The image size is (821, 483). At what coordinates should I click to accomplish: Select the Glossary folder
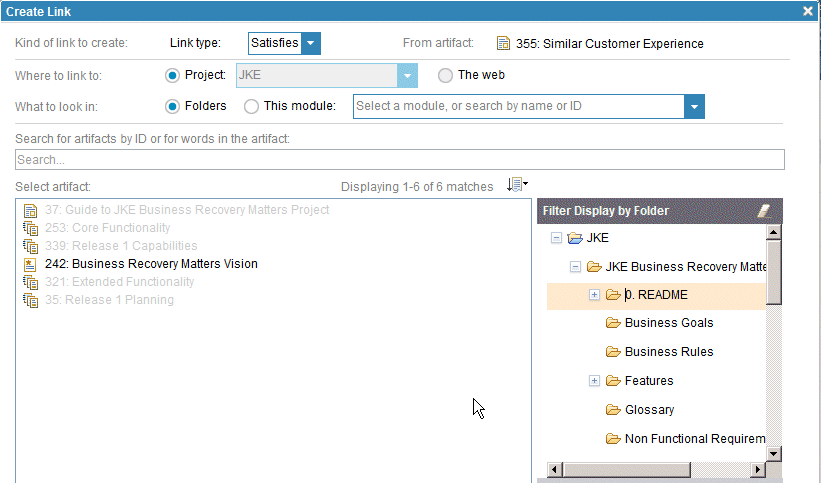click(x=650, y=410)
